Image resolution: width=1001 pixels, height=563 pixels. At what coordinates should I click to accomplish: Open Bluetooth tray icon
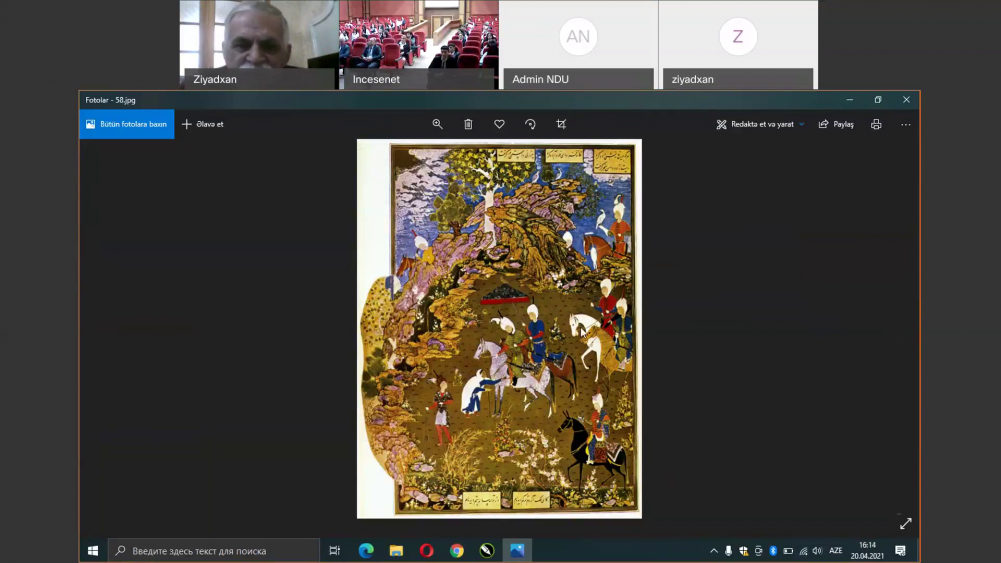click(x=773, y=550)
